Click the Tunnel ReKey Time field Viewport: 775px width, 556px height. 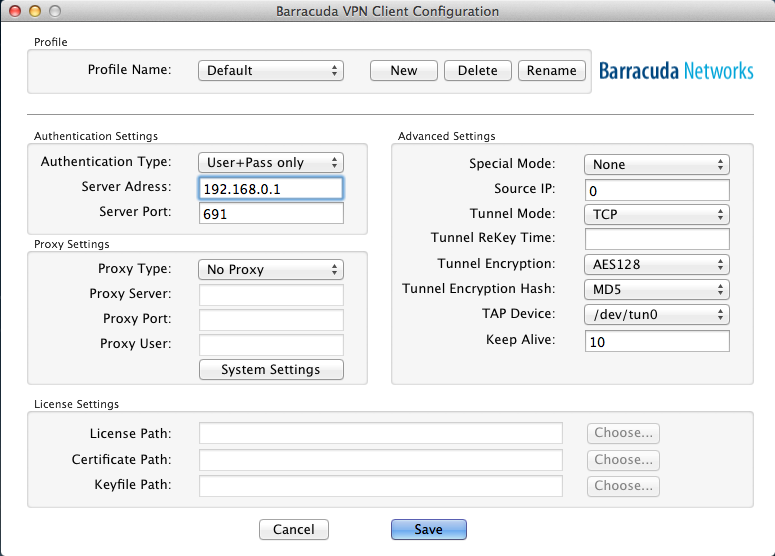pos(657,239)
